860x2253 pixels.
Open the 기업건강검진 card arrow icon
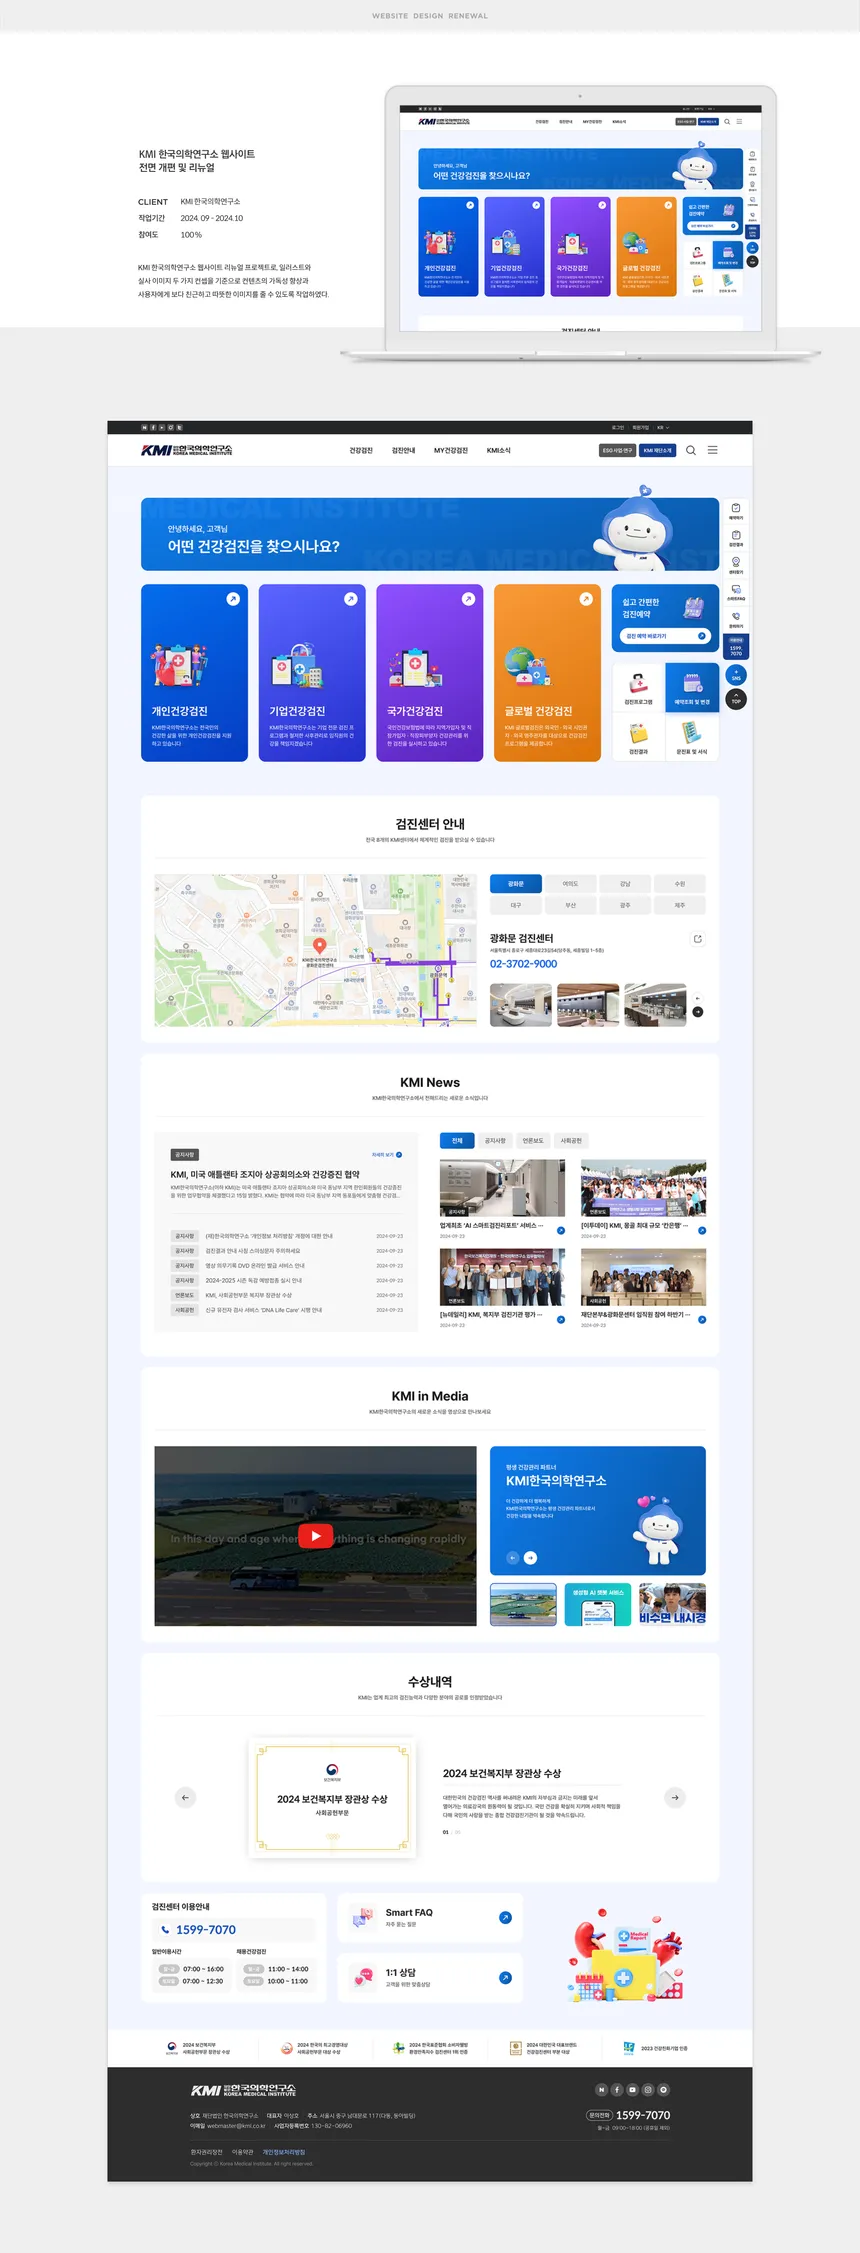point(351,599)
